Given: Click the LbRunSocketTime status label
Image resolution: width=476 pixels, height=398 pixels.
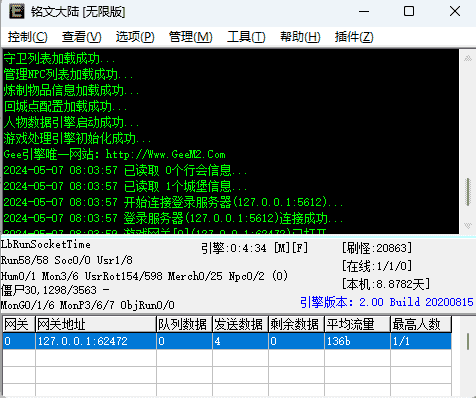Looking at the screenshot, I should pyautogui.click(x=46, y=244).
